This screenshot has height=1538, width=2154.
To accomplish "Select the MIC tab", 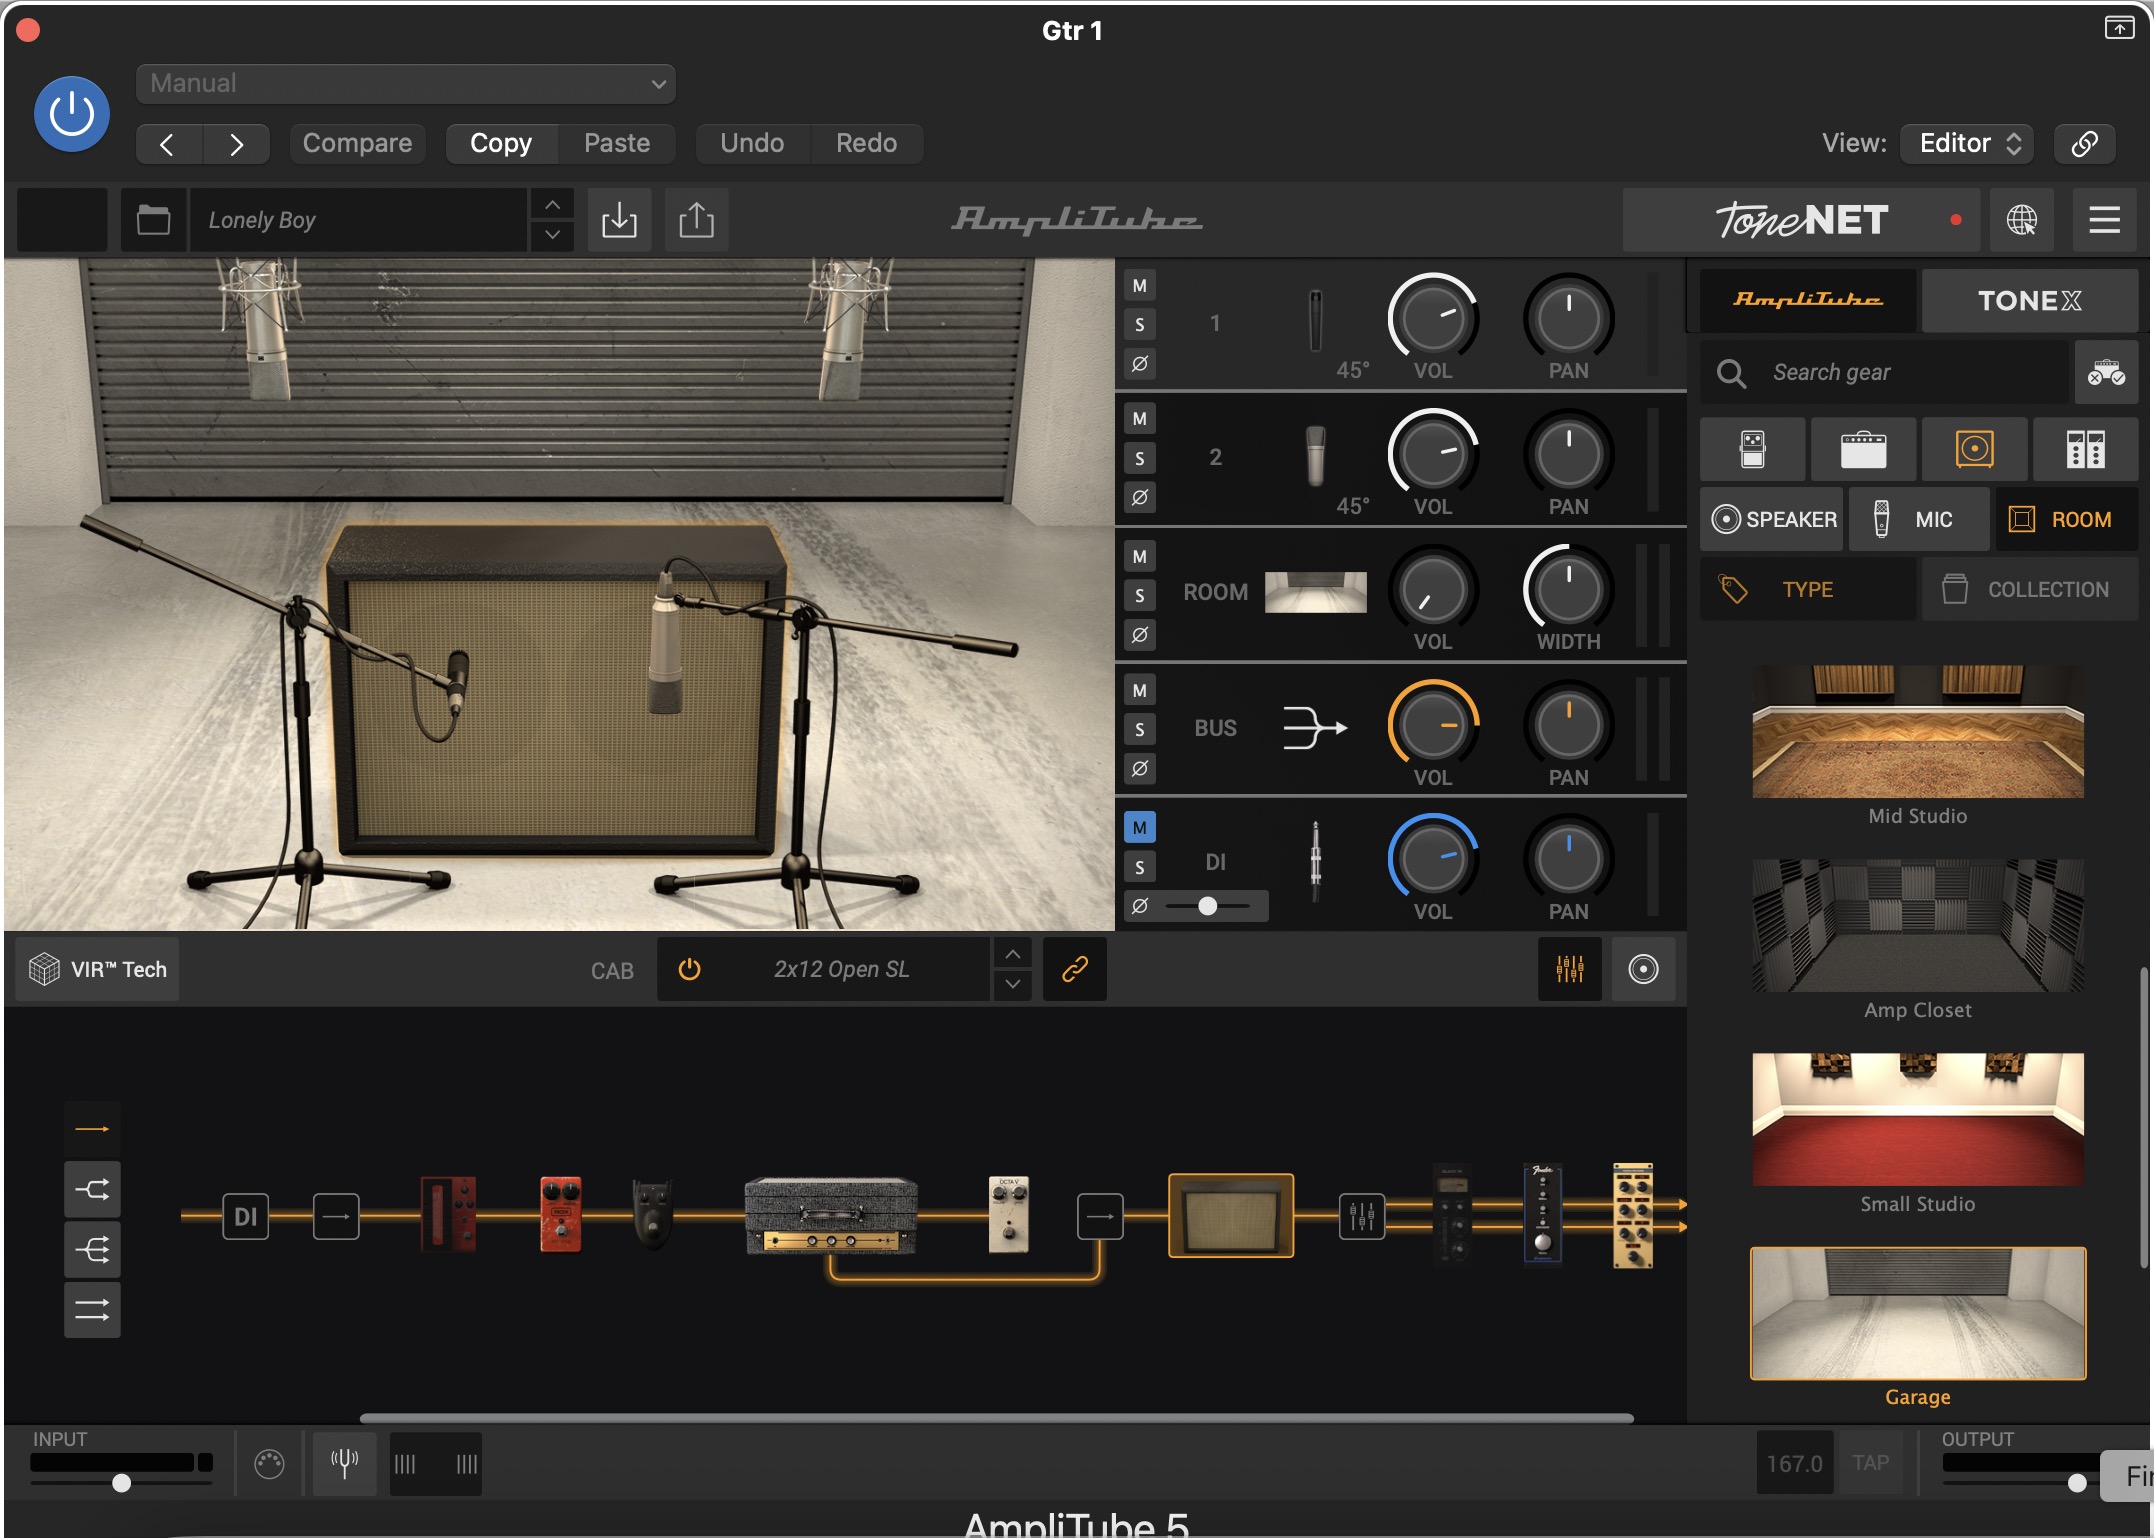I will (1918, 520).
